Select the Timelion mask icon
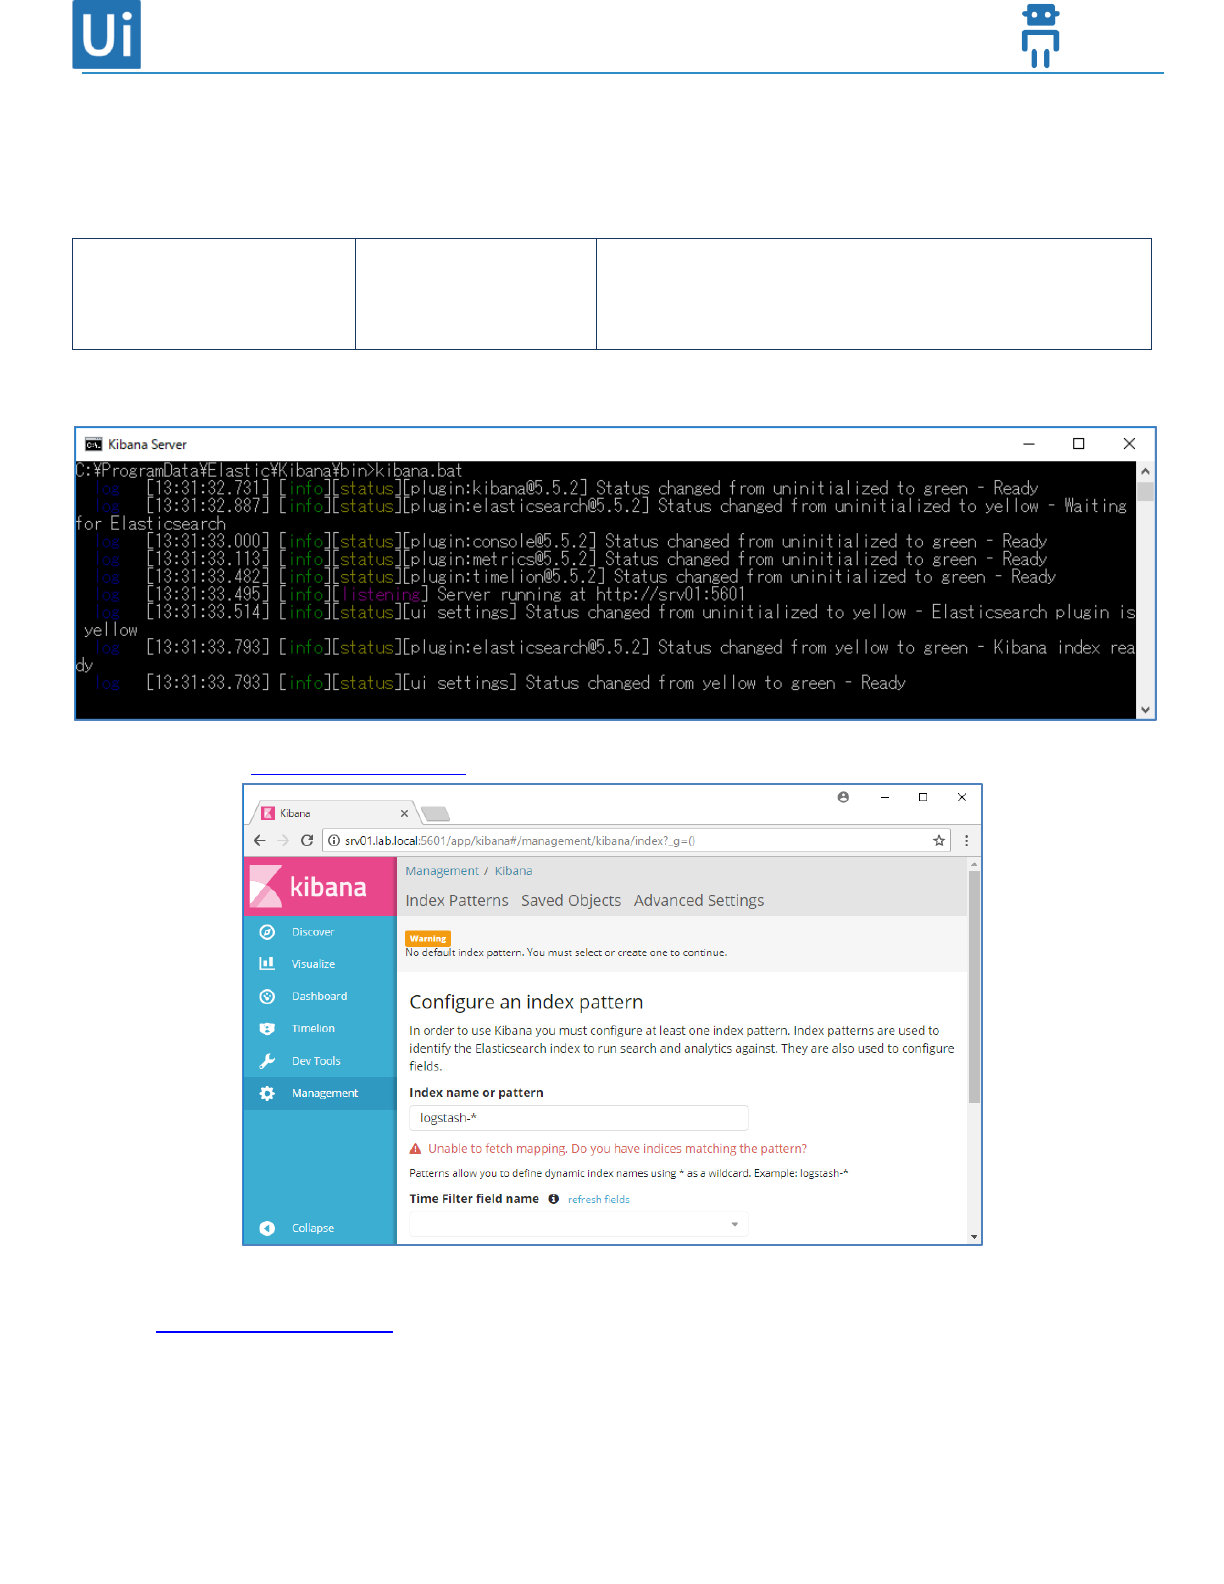The height and width of the screenshot is (1584, 1224). point(267,1028)
